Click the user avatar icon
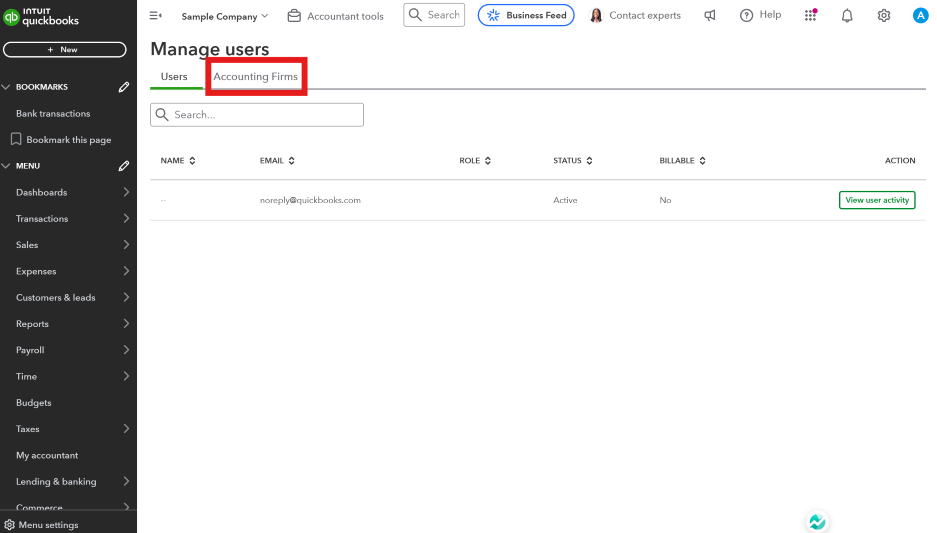The width and height of the screenshot is (937, 533). 920,16
